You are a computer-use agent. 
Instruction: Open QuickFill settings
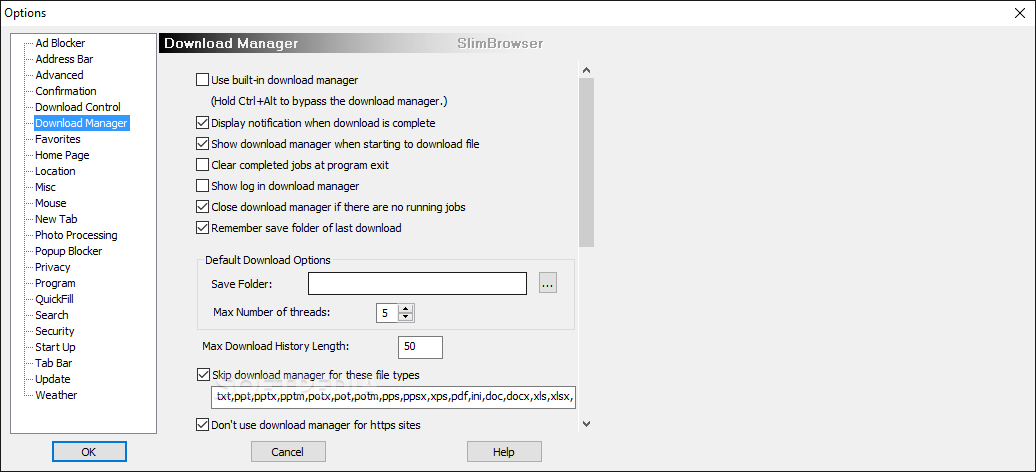pyautogui.click(x=54, y=299)
